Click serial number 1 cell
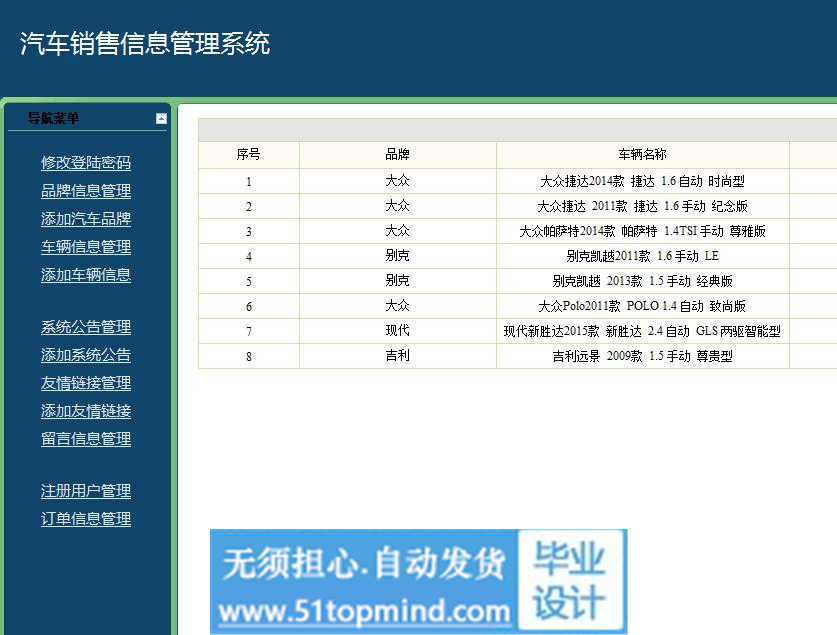 click(x=249, y=181)
